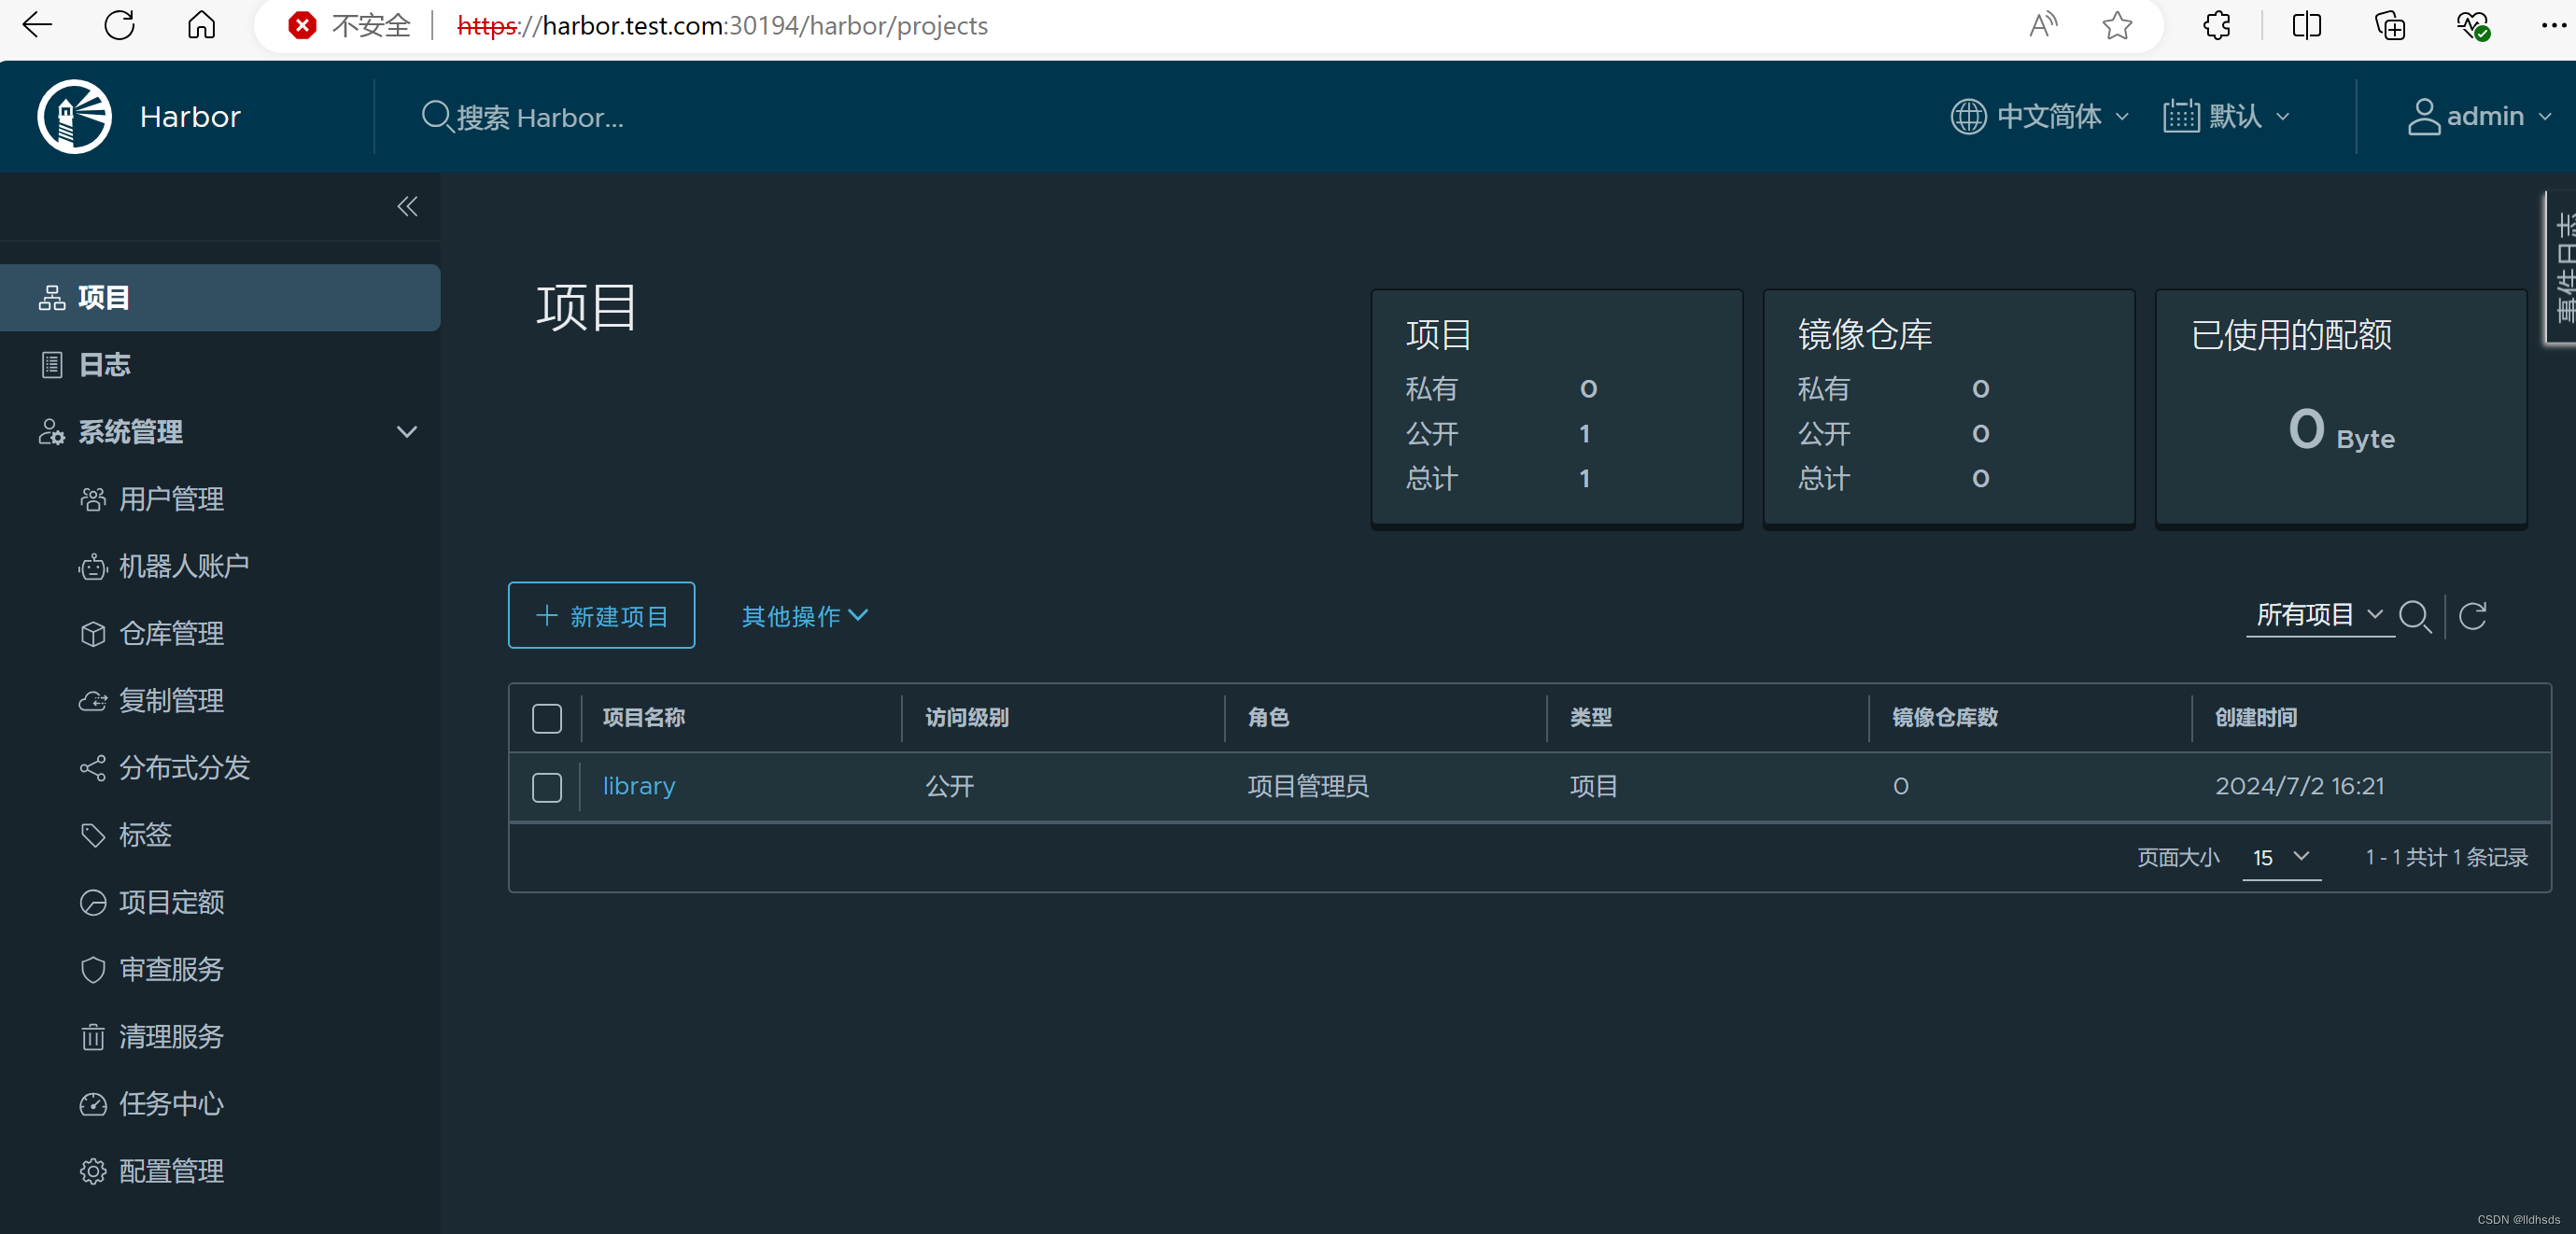The image size is (2576, 1234).
Task: Reload the page in the browser
Action: coord(120,25)
